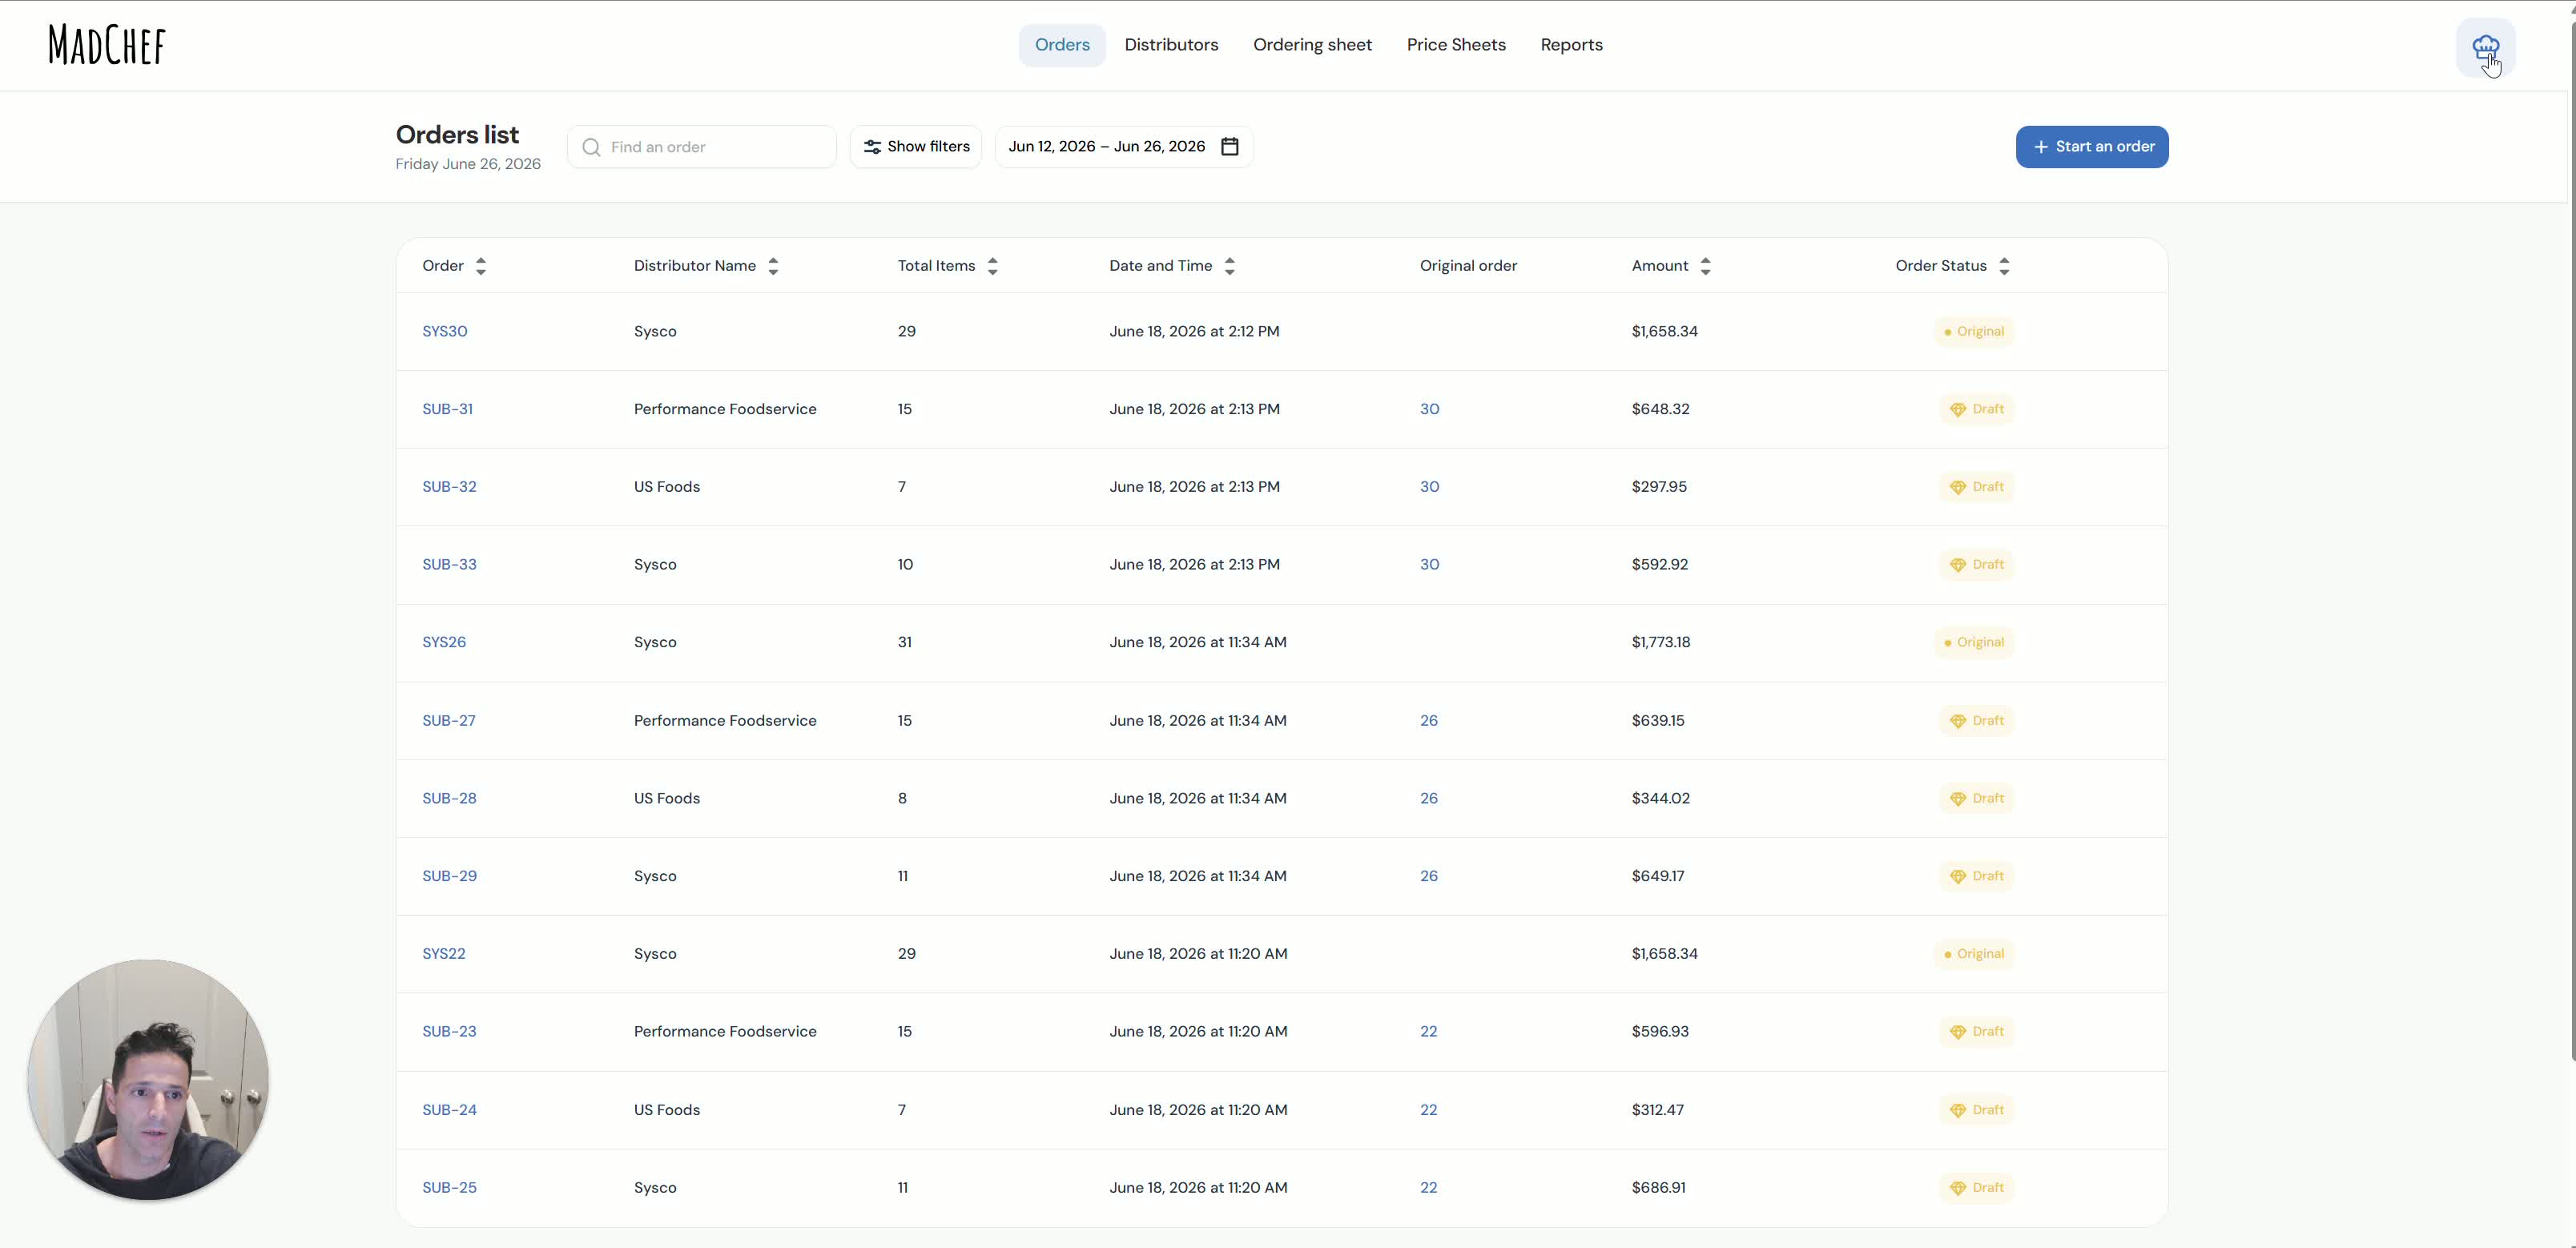Click amount $686.91

point(1658,1189)
